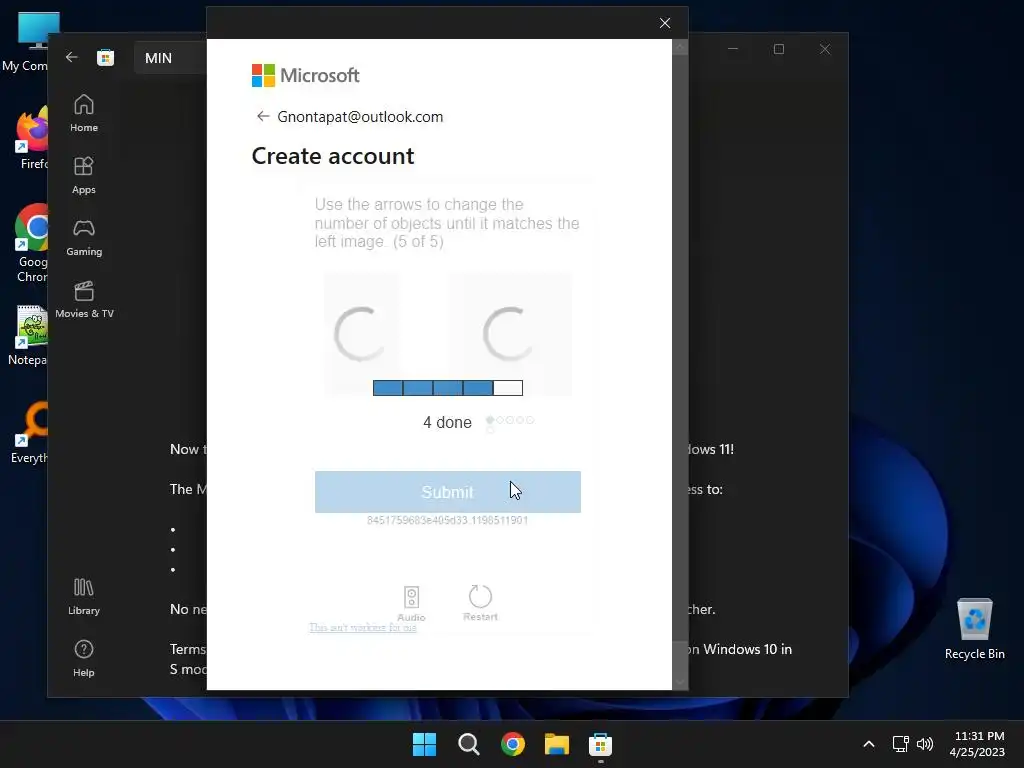Click the right loading captcha image
Screen dimensions: 1024x768
pos(509,333)
